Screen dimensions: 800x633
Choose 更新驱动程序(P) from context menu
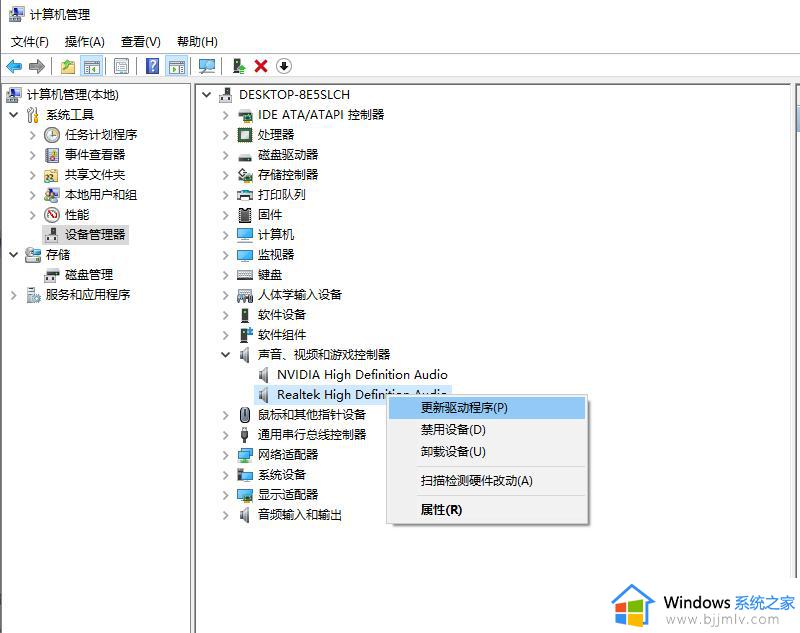click(x=487, y=408)
